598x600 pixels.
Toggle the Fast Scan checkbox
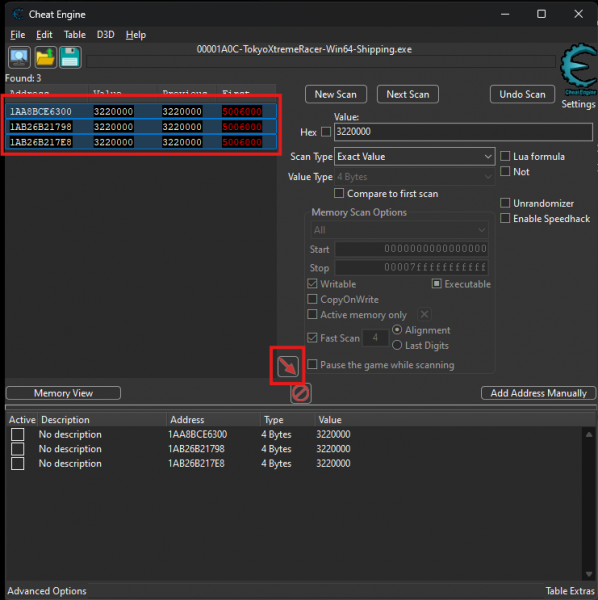tap(312, 338)
